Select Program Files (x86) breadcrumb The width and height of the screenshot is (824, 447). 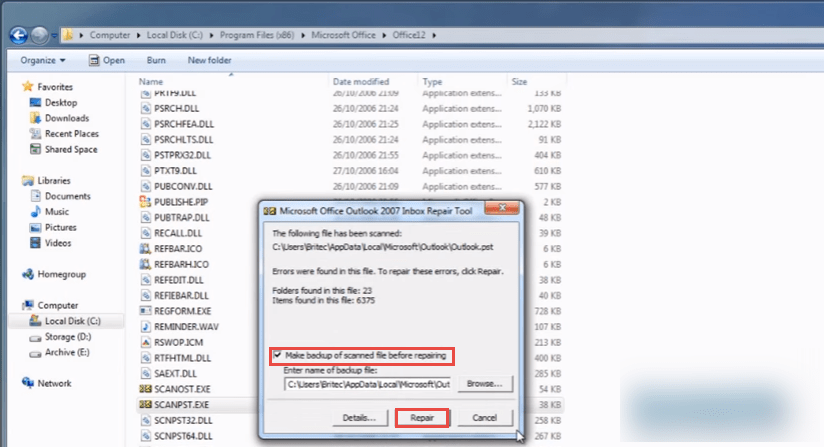click(x=257, y=35)
